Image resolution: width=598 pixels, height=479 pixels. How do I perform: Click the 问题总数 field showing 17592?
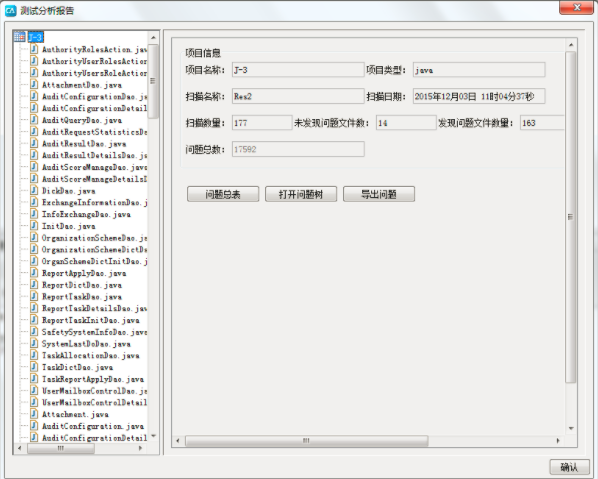[298, 149]
